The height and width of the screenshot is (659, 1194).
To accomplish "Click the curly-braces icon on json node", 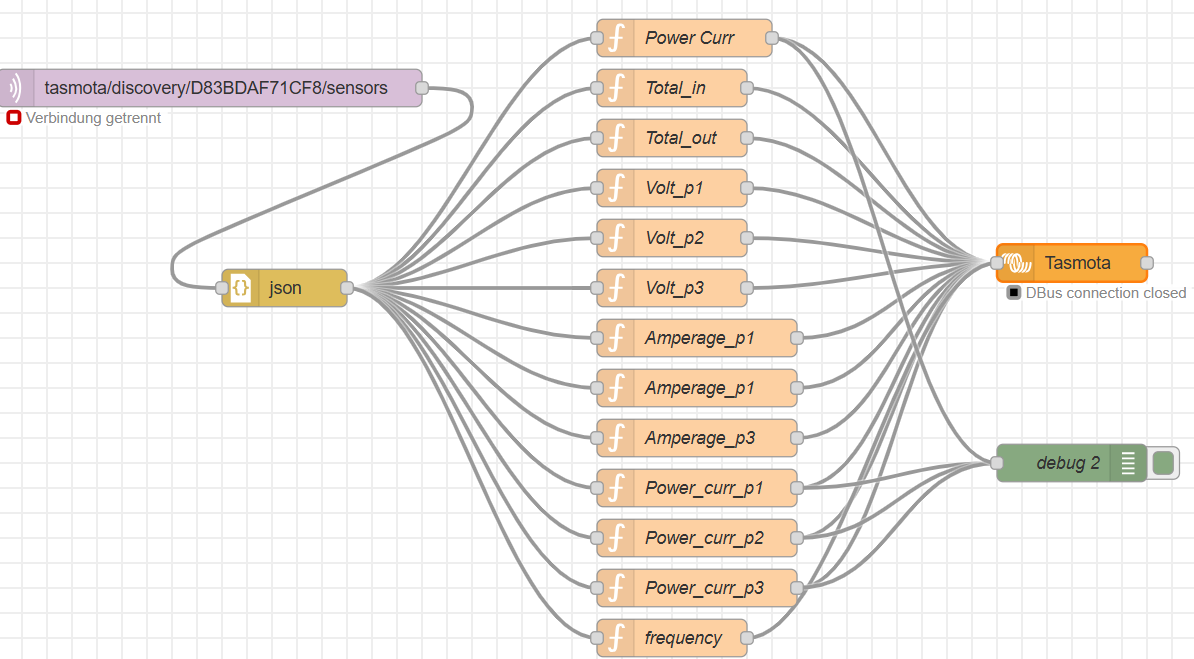I will [x=241, y=288].
